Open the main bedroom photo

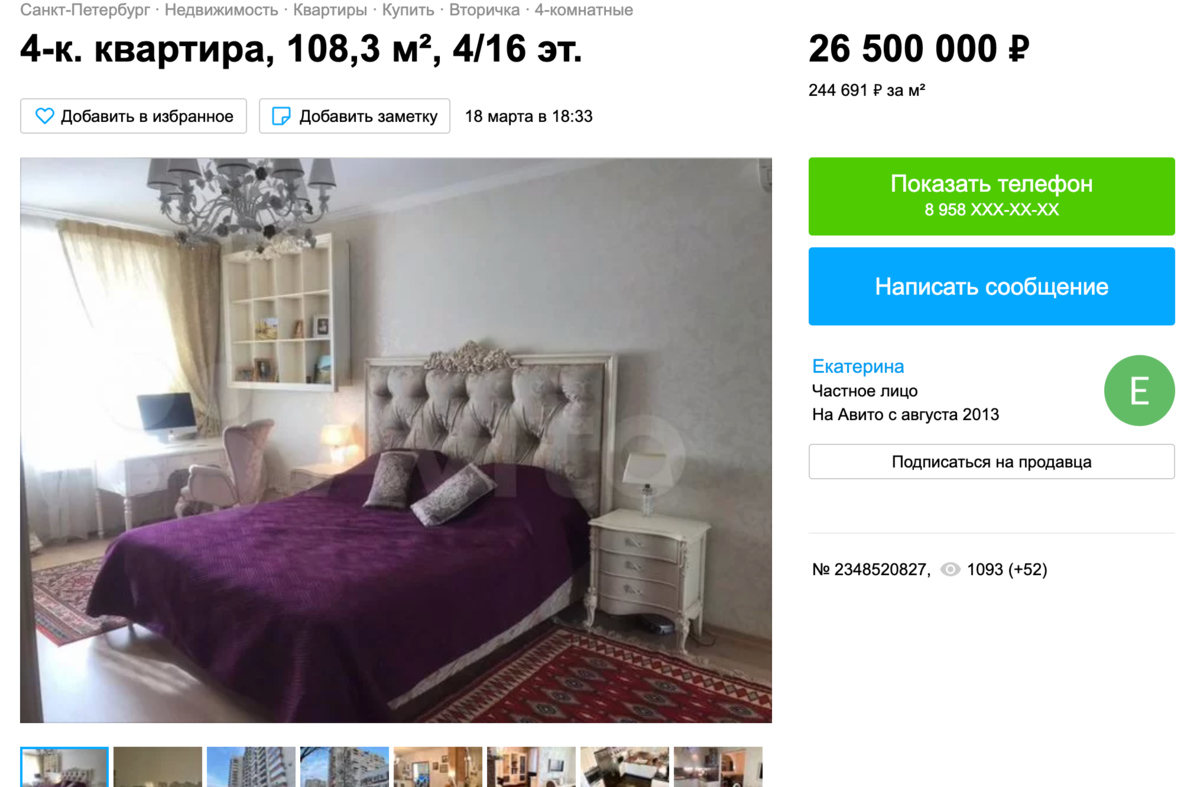click(396, 440)
